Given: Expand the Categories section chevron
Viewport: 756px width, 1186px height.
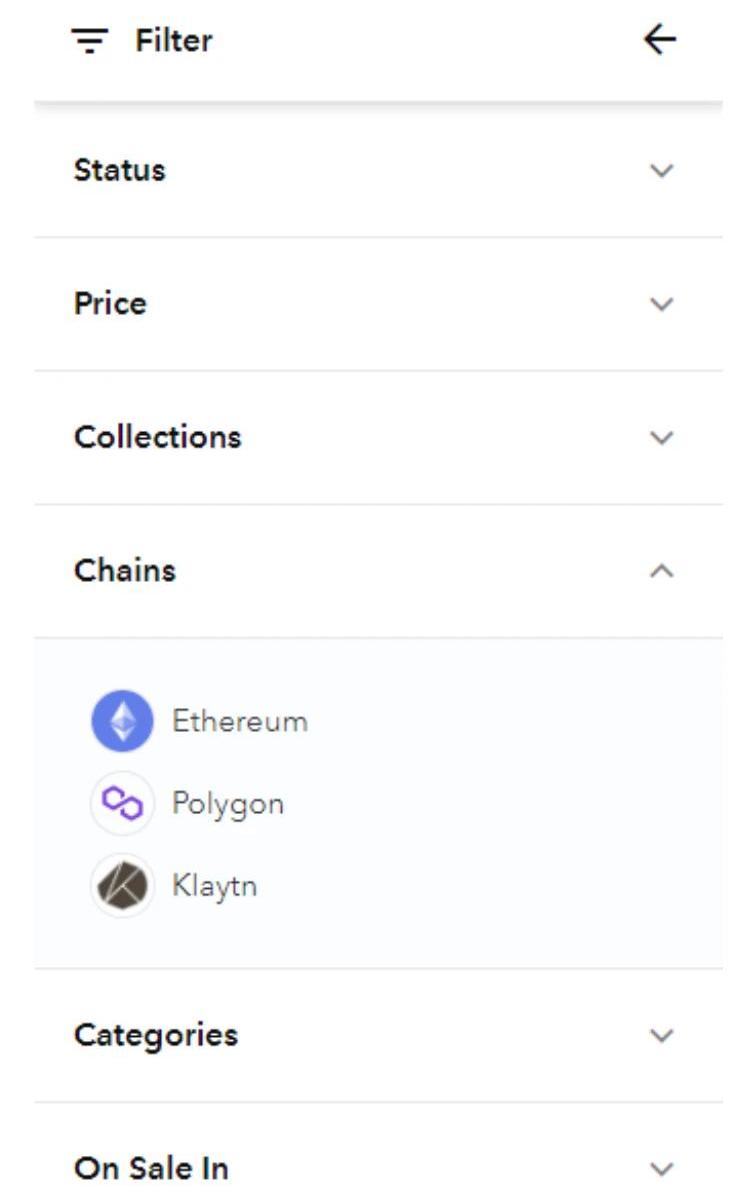Looking at the screenshot, I should (661, 1035).
